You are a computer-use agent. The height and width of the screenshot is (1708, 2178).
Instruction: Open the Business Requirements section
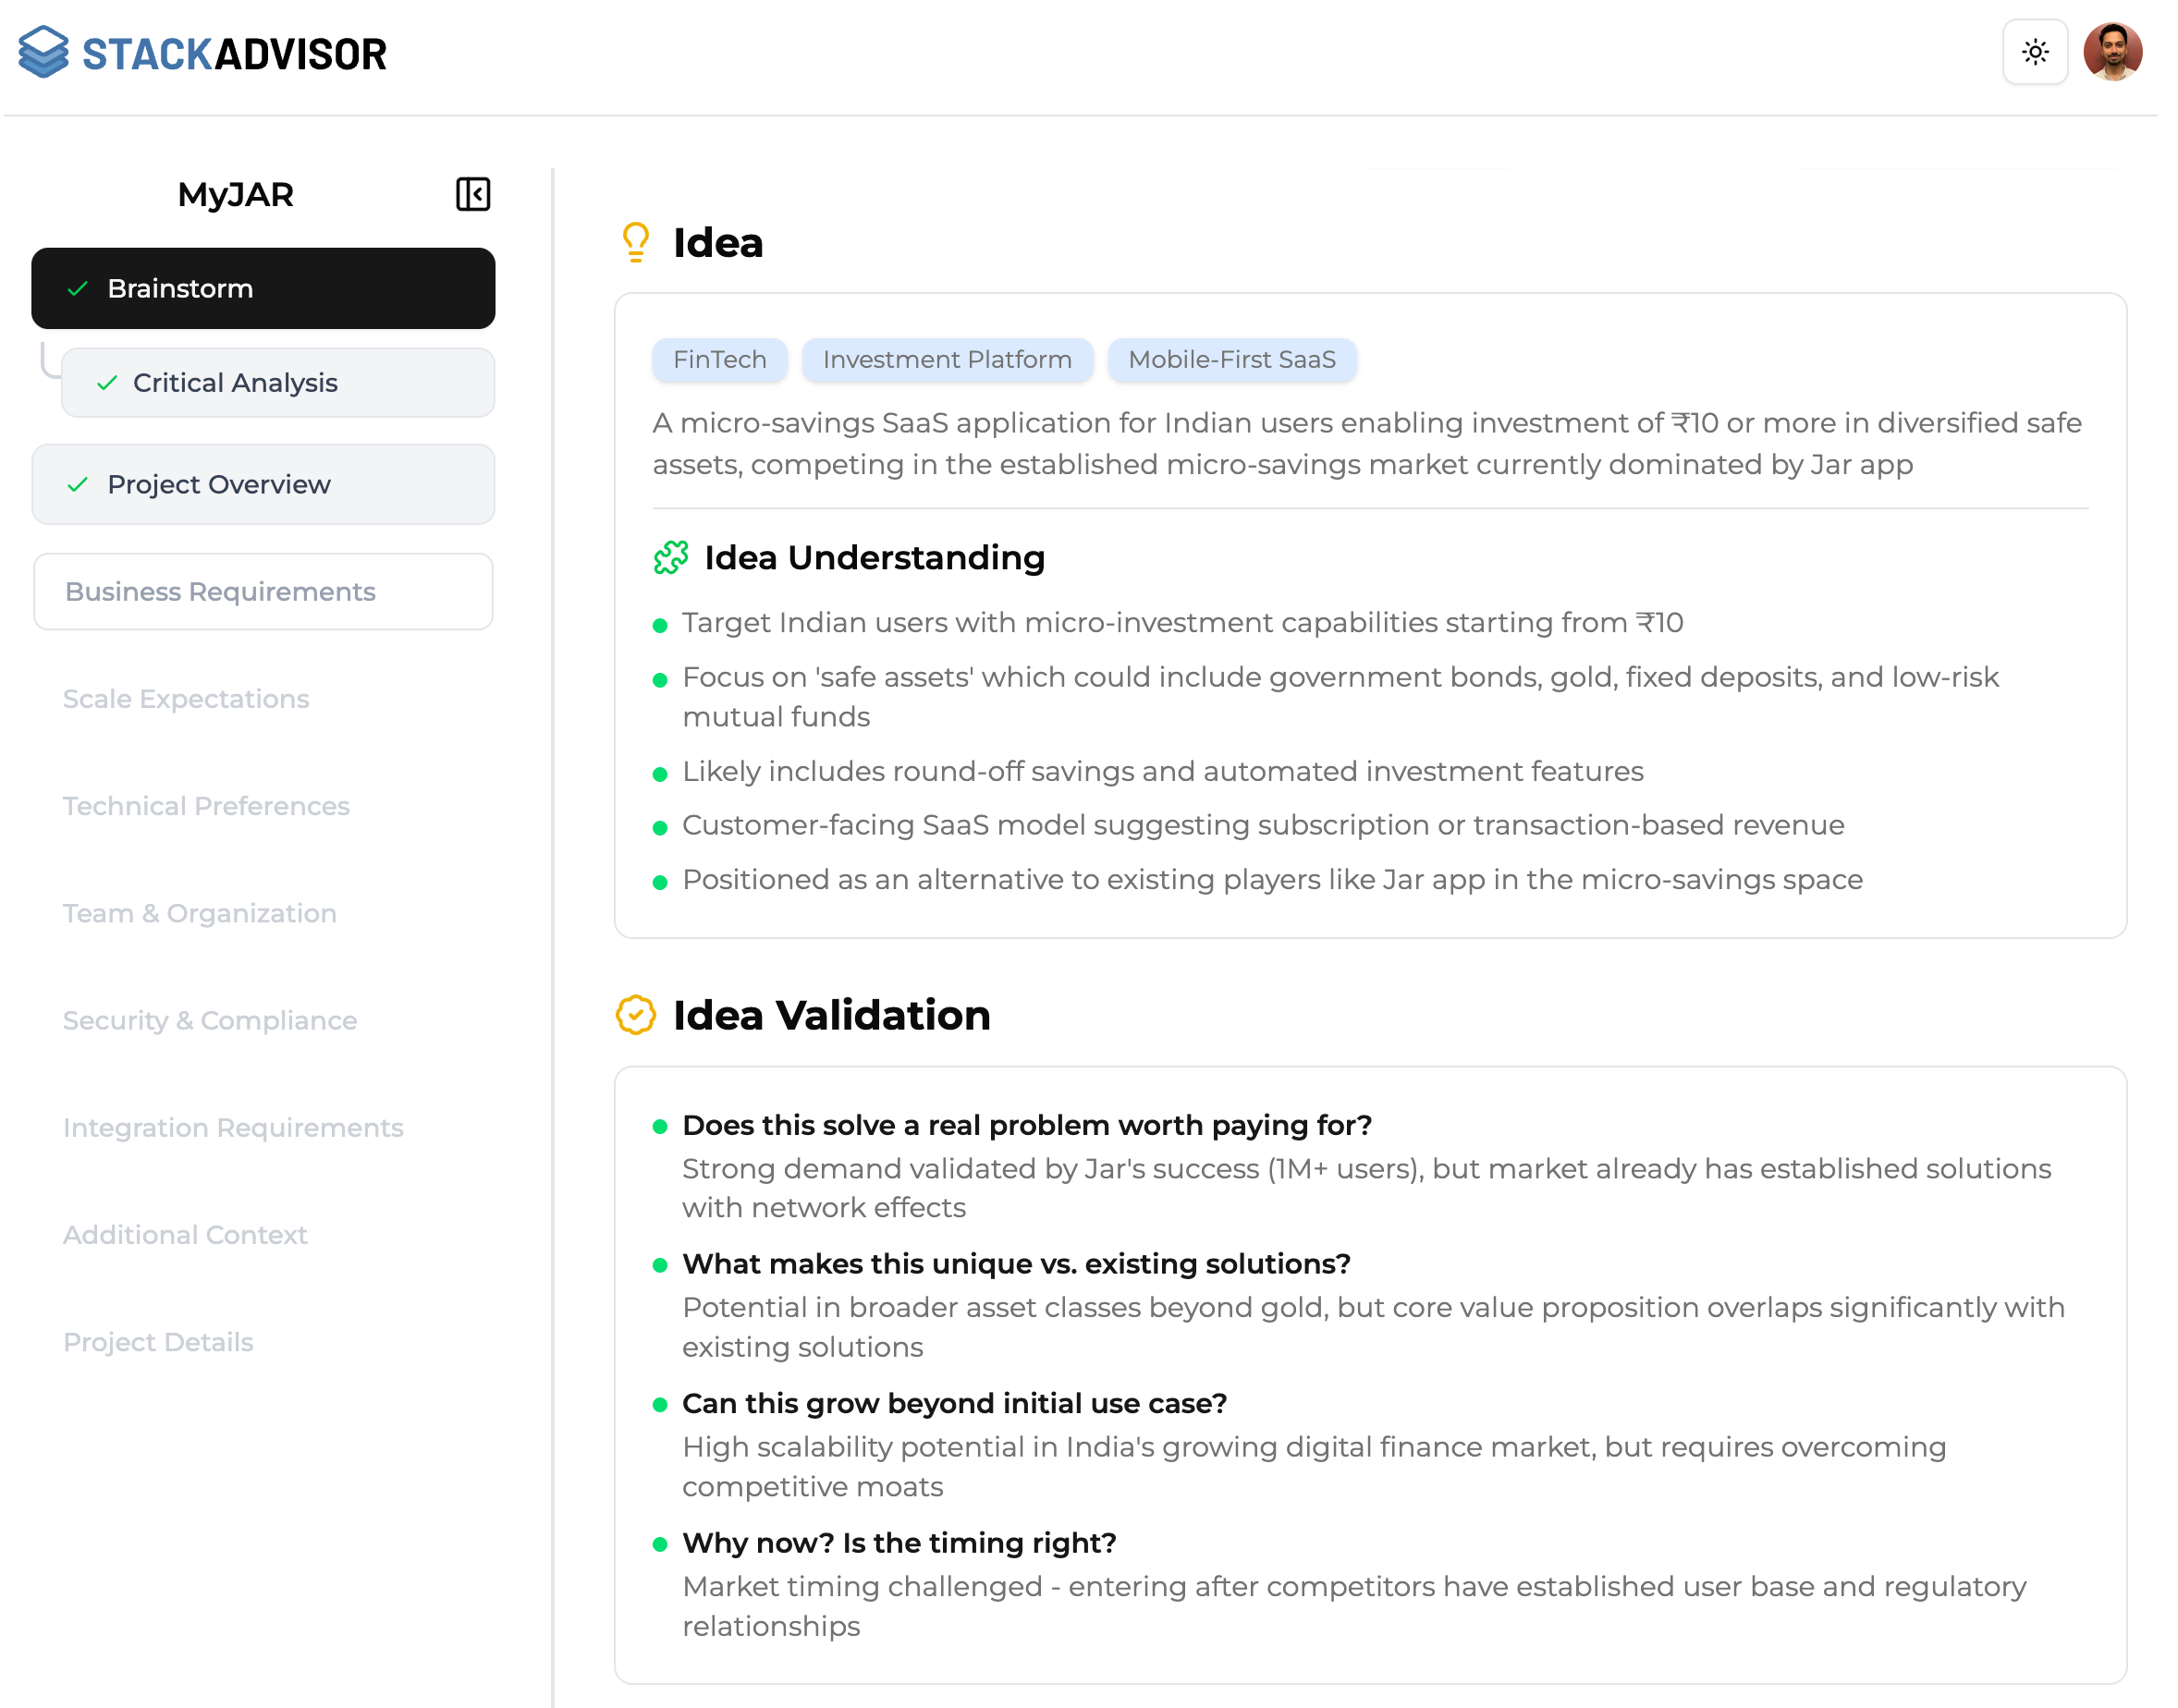pyautogui.click(x=263, y=592)
